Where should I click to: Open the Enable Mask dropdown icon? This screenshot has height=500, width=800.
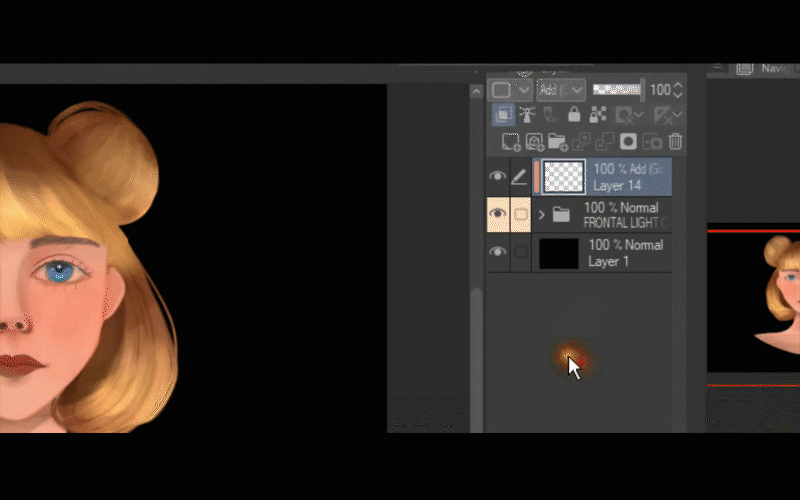tap(628, 115)
